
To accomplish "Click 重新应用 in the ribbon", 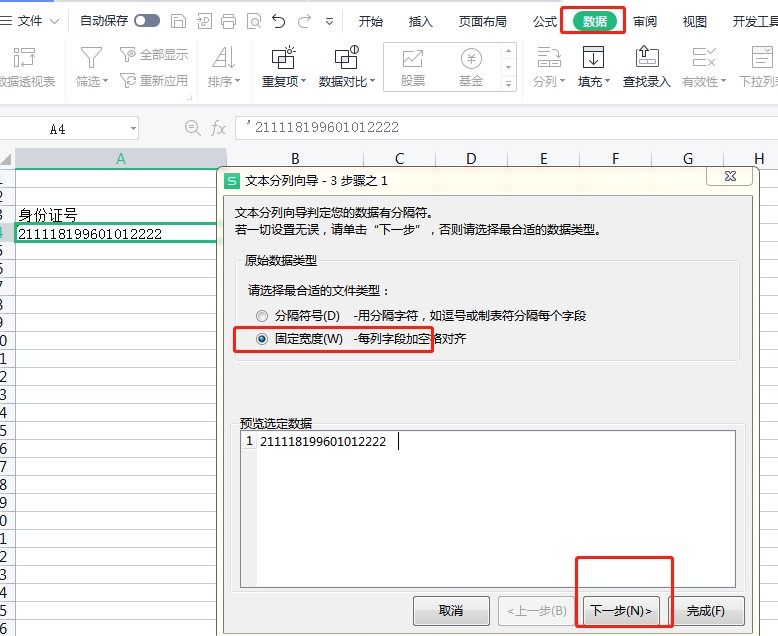I will [x=154, y=80].
